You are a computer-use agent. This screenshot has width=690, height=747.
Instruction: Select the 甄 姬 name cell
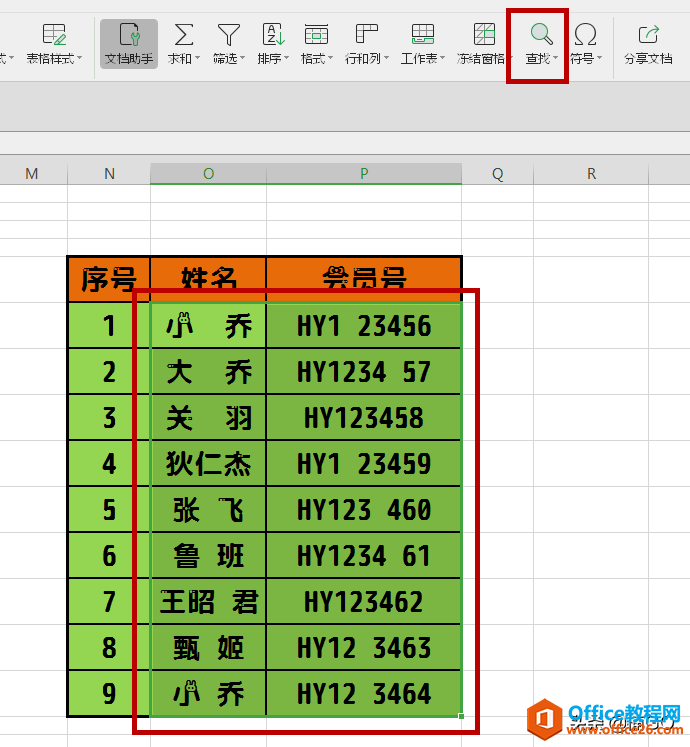208,647
